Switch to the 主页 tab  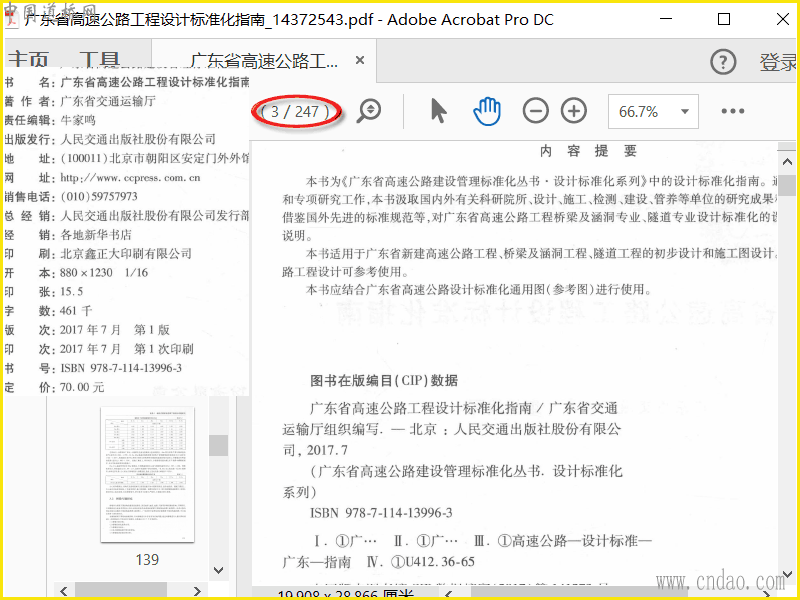pyautogui.click(x=28, y=60)
